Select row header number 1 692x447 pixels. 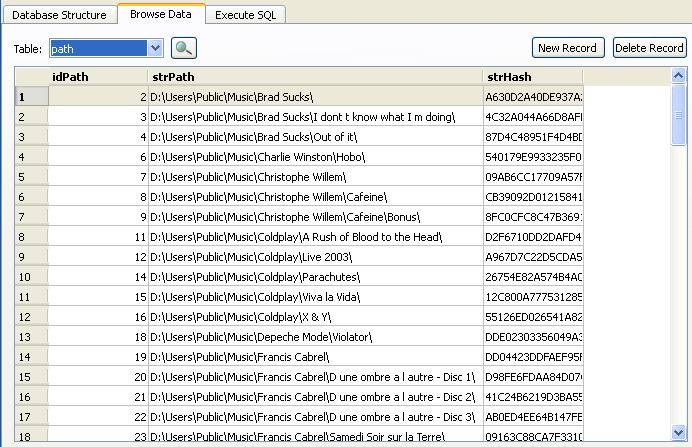click(31, 97)
